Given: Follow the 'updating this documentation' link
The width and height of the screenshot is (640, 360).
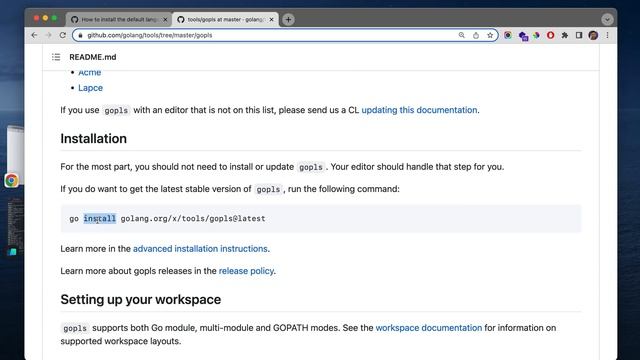Looking at the screenshot, I should click(x=419, y=110).
